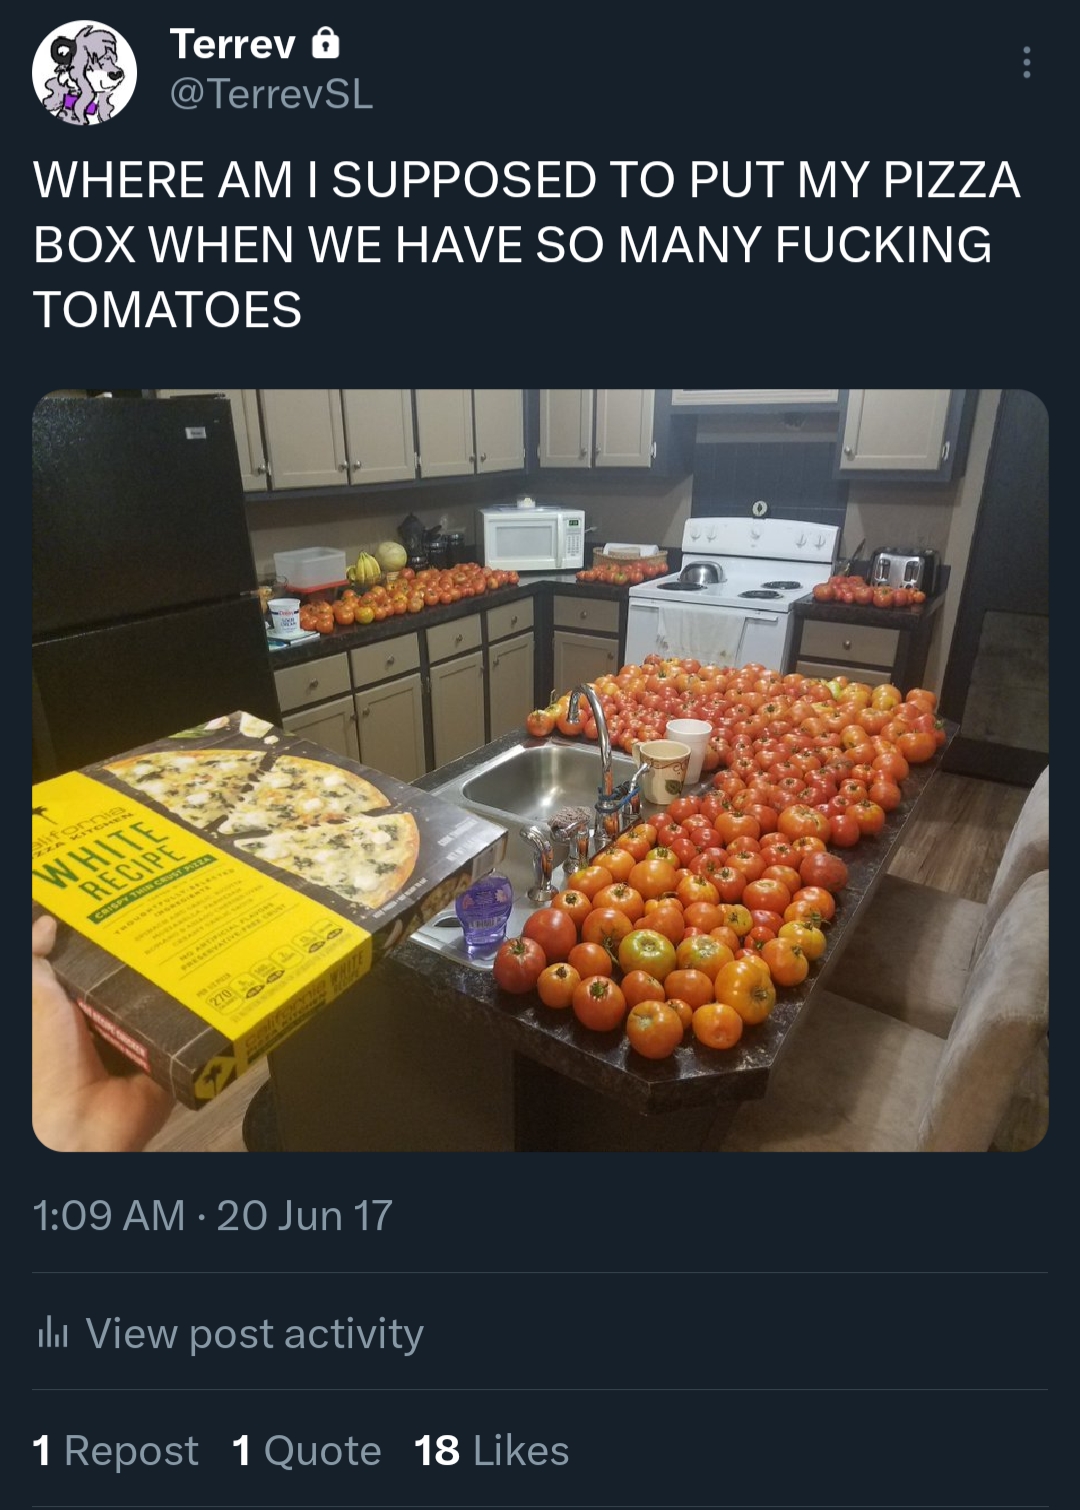Show the 1 Quote list
Image resolution: width=1080 pixels, height=1510 pixels.
pyautogui.click(x=307, y=1450)
